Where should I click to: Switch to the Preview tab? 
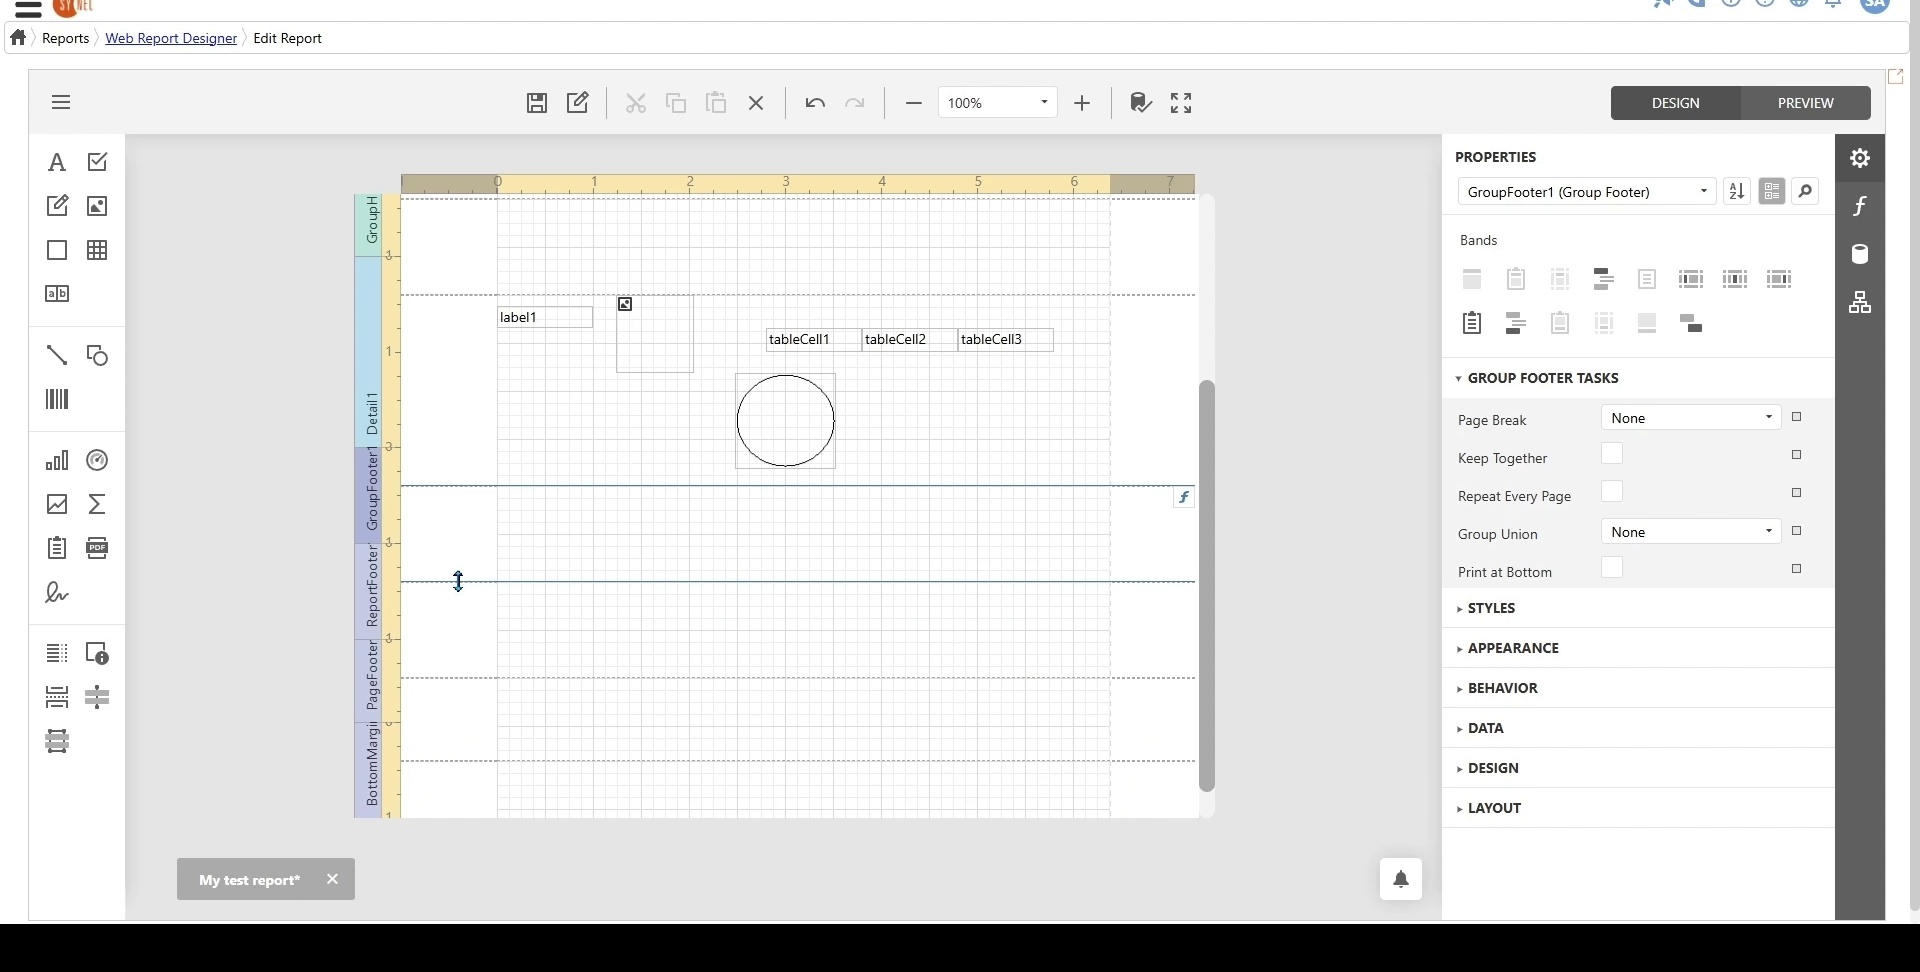click(1805, 103)
